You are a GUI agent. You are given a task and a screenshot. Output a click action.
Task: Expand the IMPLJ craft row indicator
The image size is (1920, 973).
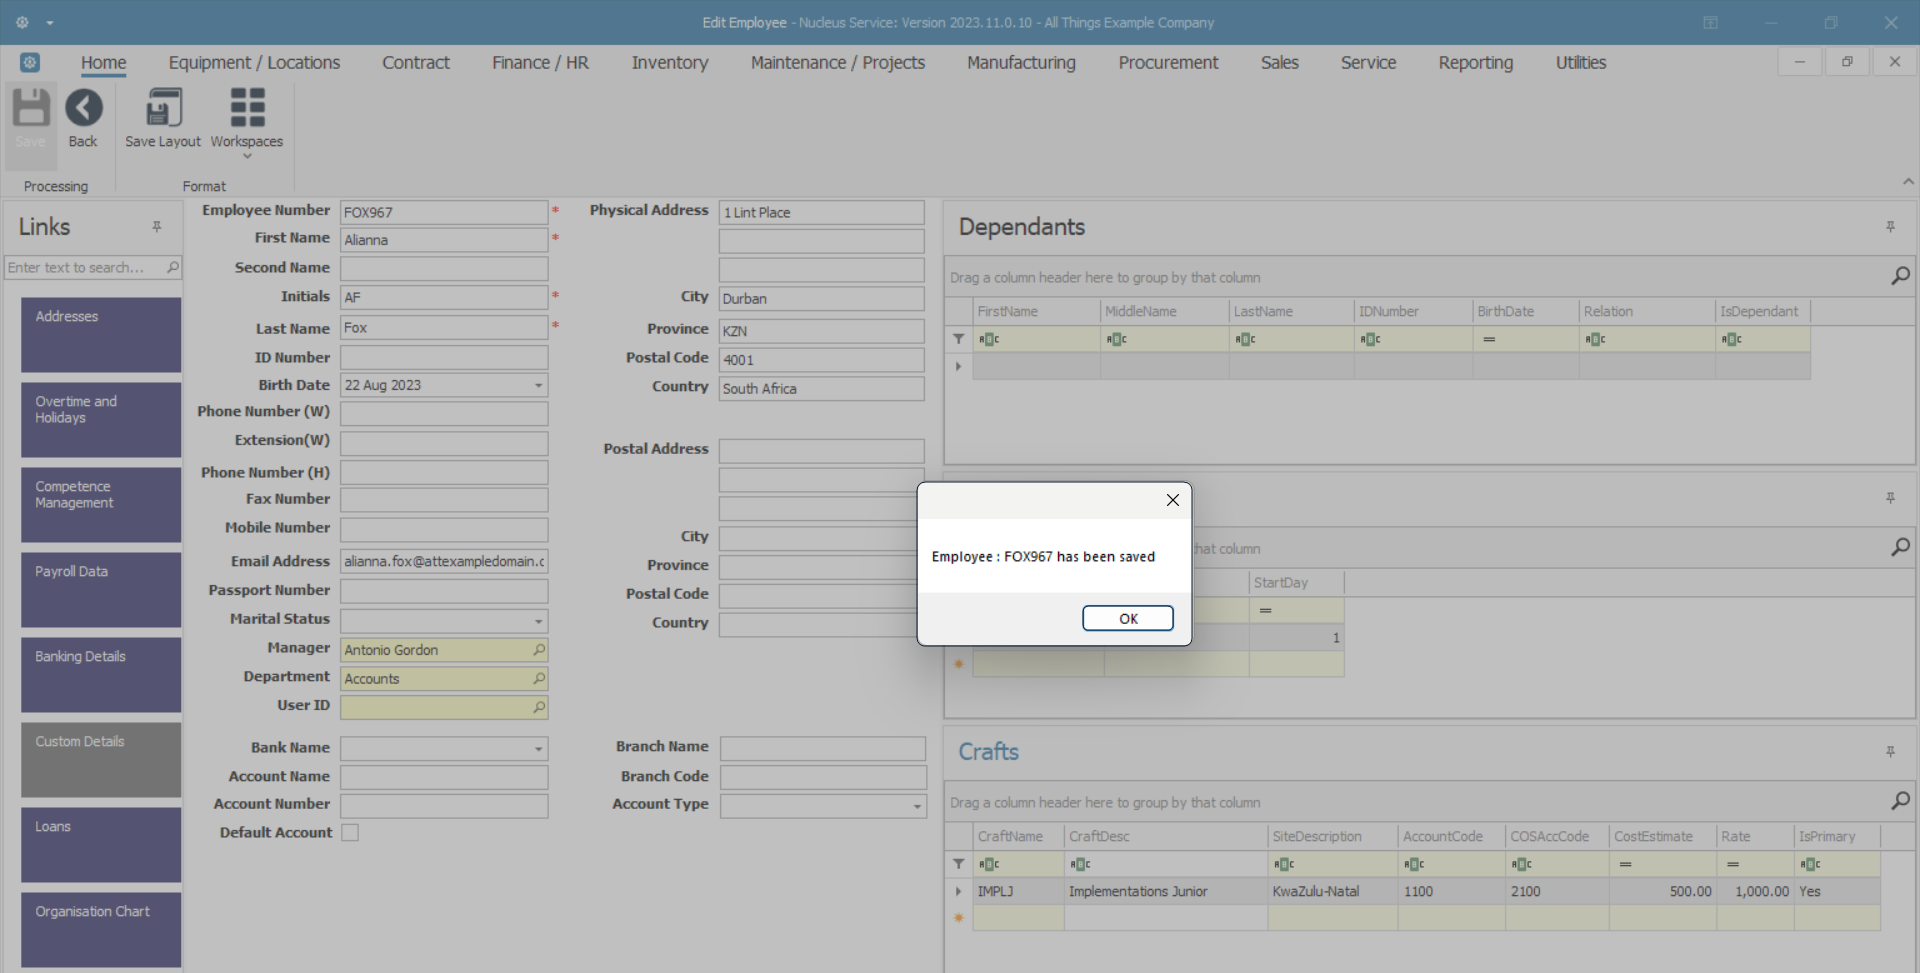pos(958,891)
